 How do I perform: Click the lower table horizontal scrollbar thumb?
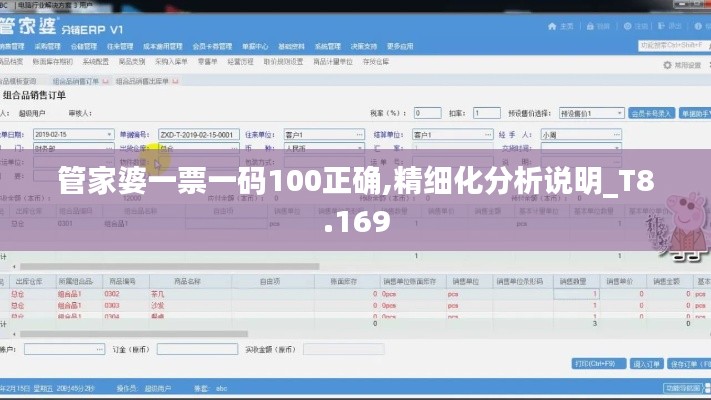[134, 334]
